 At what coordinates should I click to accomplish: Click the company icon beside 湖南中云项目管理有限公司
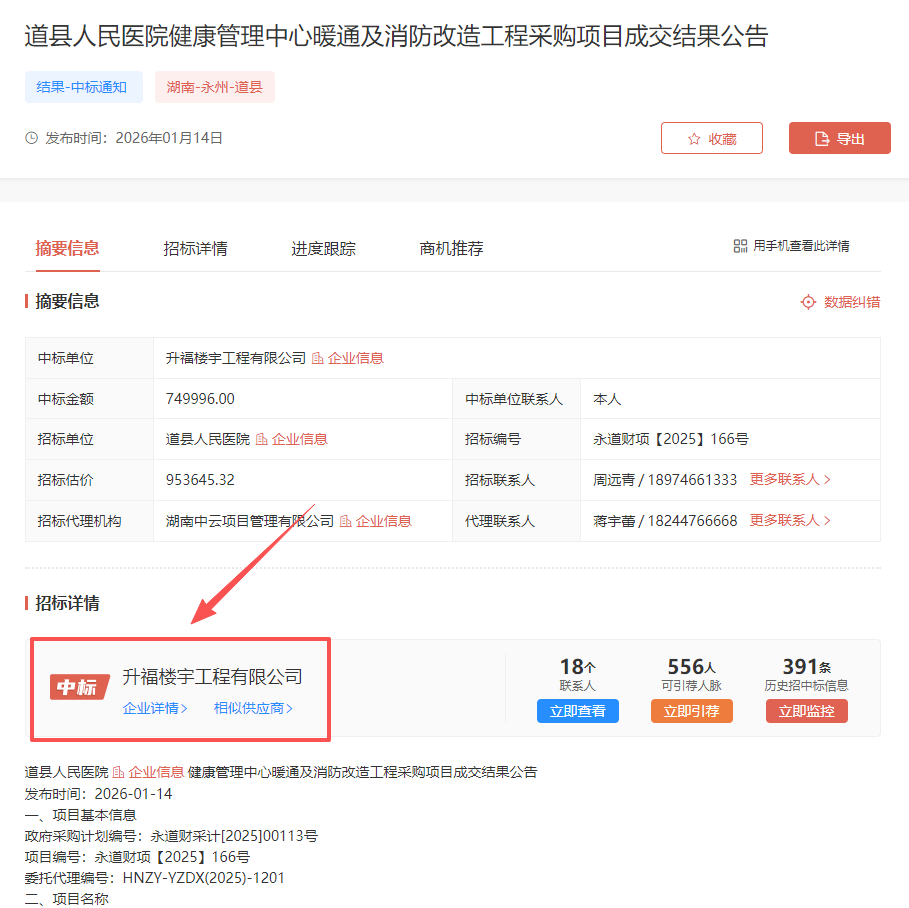coord(346,521)
